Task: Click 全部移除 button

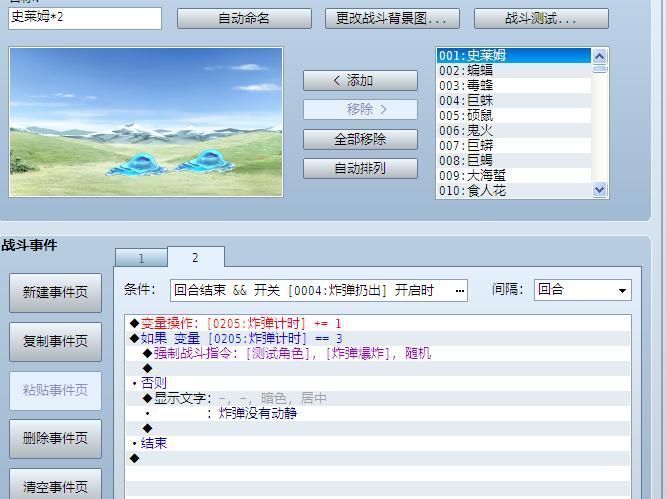Action: coord(360,139)
